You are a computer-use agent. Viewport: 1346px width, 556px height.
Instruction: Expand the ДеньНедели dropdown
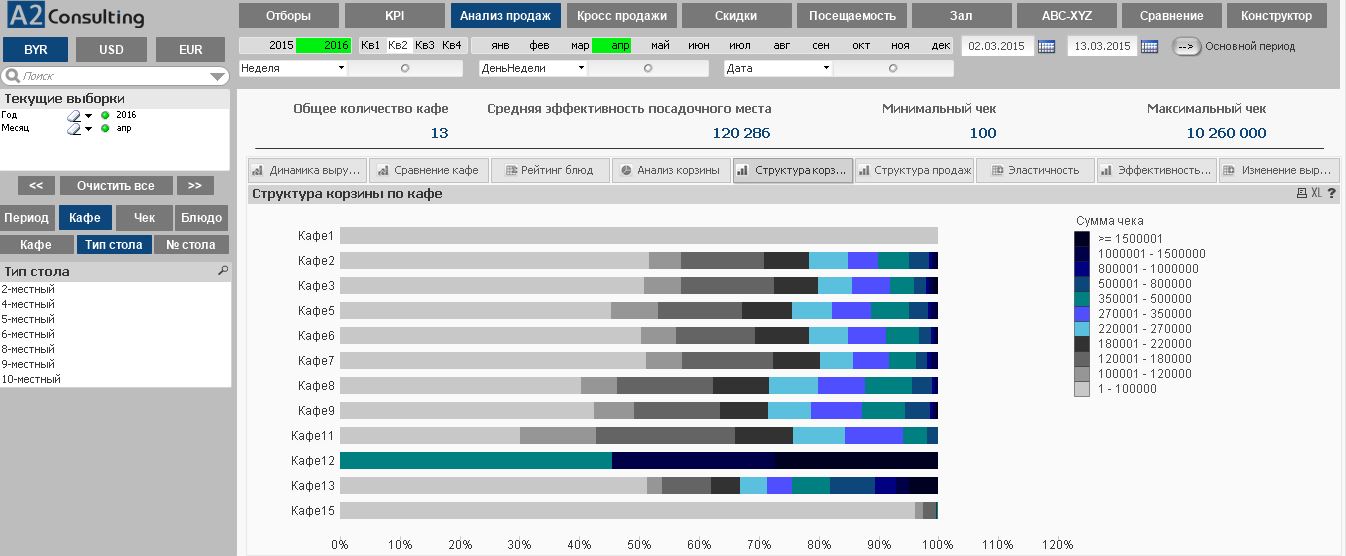[x=582, y=68]
